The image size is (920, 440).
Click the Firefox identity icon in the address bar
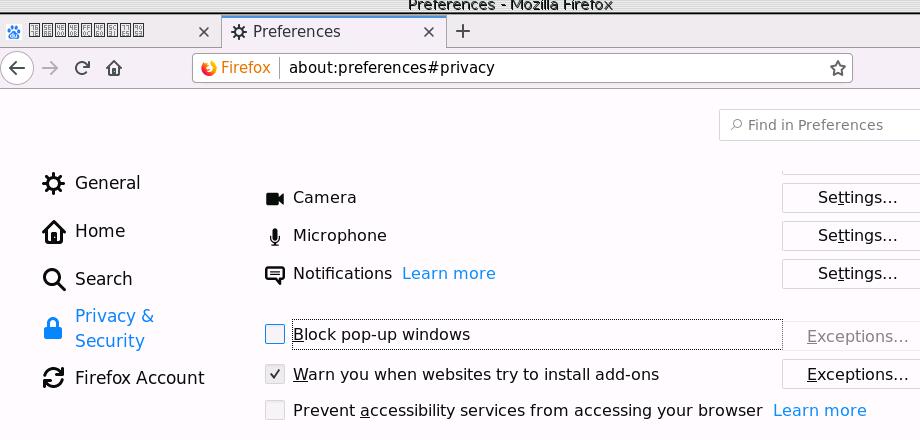[x=209, y=68]
